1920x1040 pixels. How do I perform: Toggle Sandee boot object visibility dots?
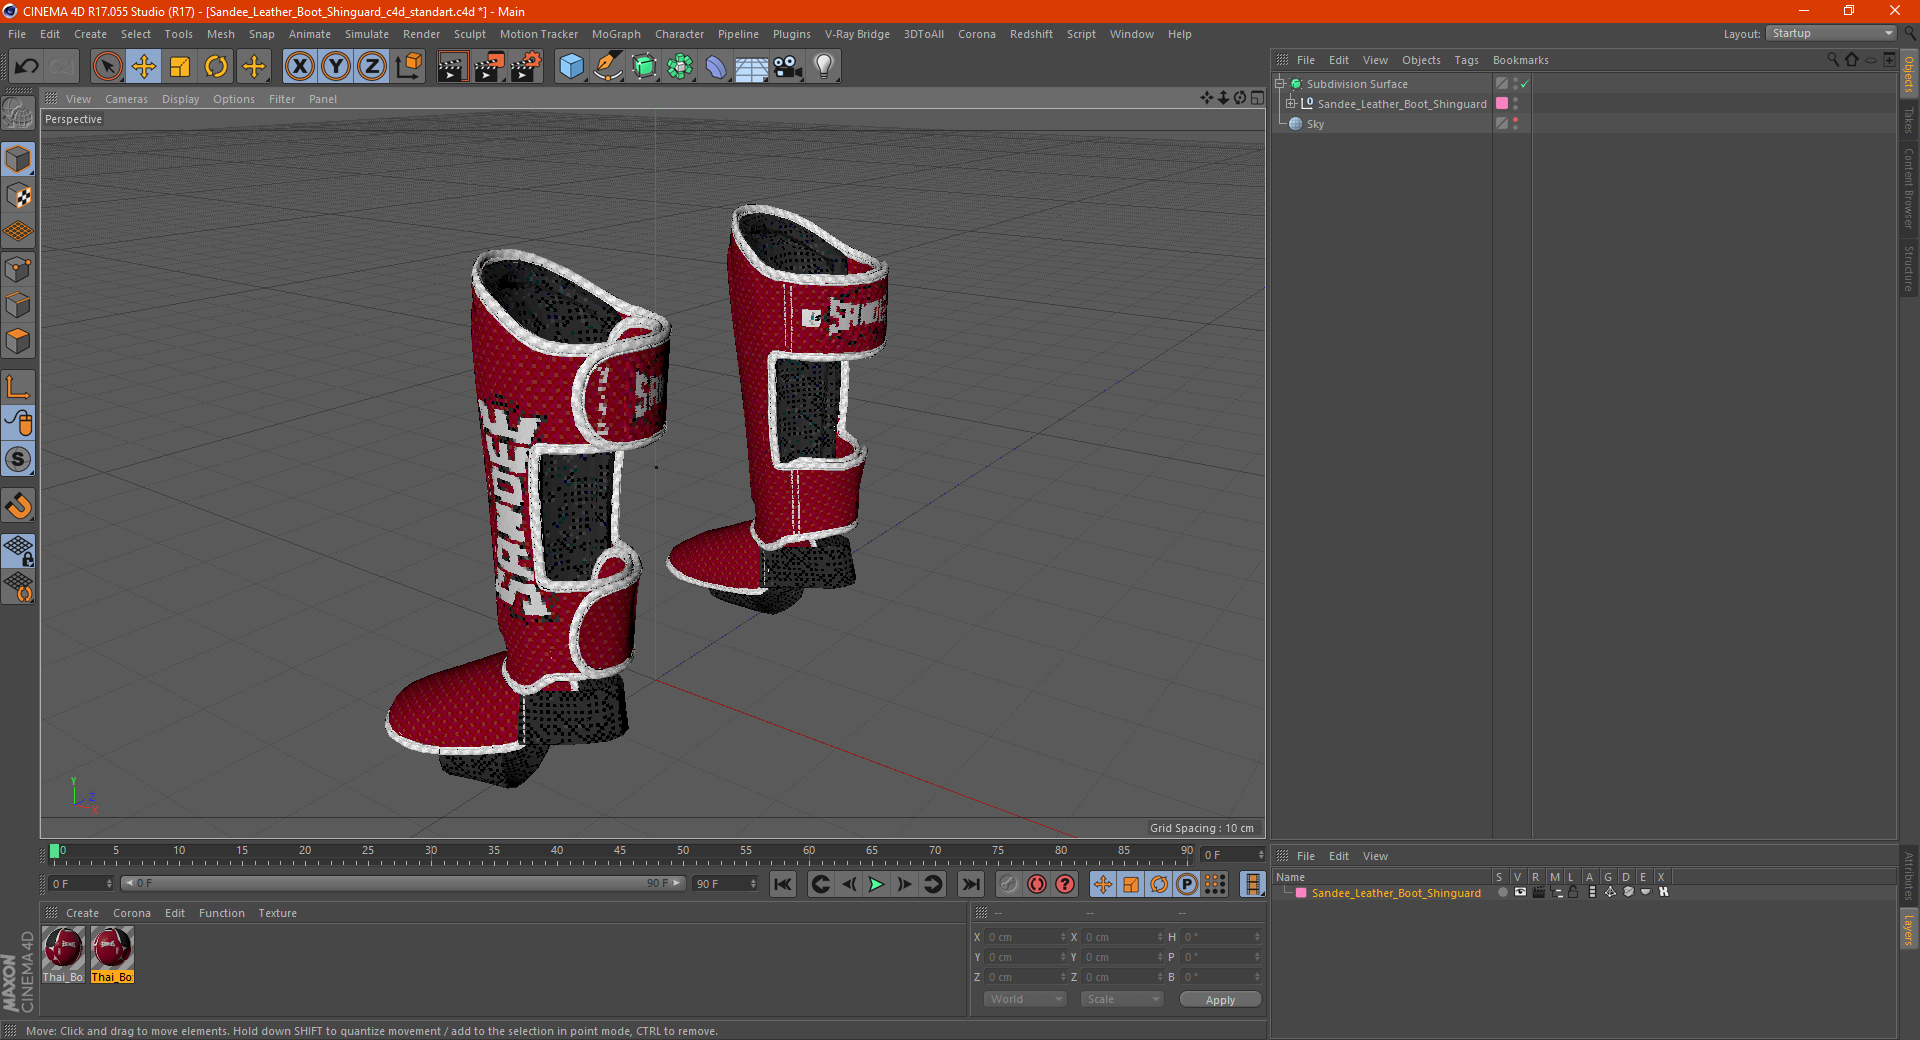click(1516, 104)
